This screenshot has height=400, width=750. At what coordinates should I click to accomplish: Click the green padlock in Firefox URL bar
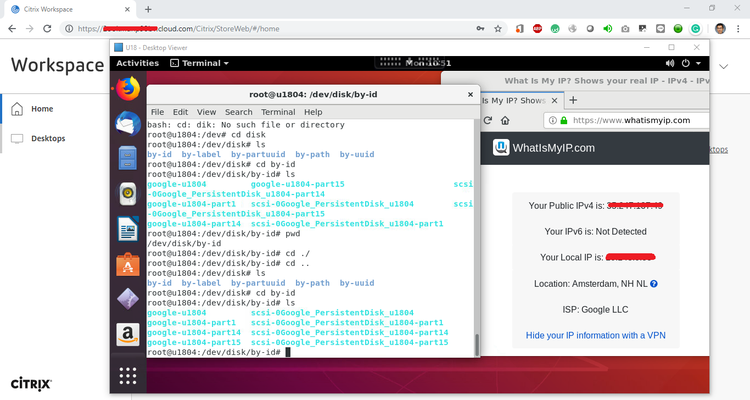click(x=563, y=121)
